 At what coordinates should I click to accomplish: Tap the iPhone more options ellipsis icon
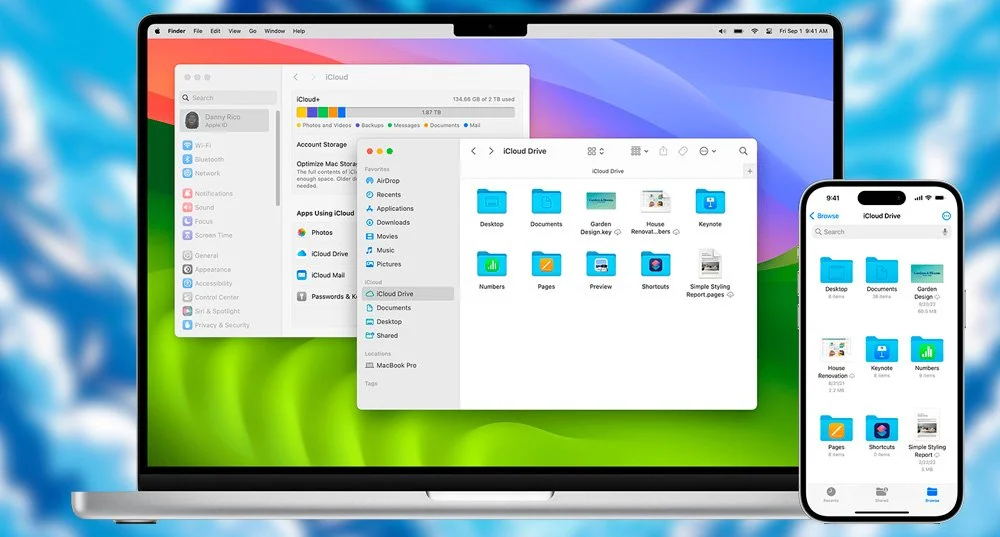coord(946,216)
